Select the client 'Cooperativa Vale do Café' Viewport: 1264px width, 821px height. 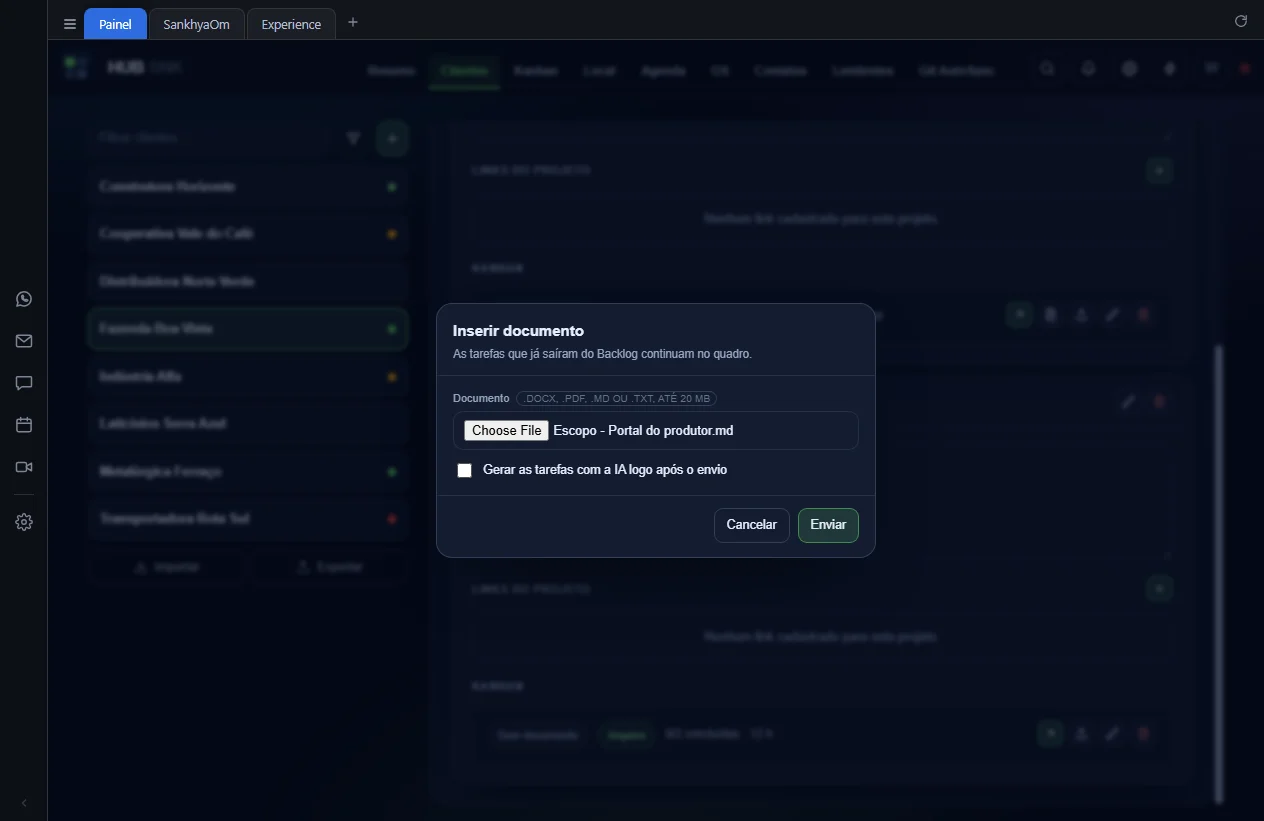pyautogui.click(x=248, y=234)
